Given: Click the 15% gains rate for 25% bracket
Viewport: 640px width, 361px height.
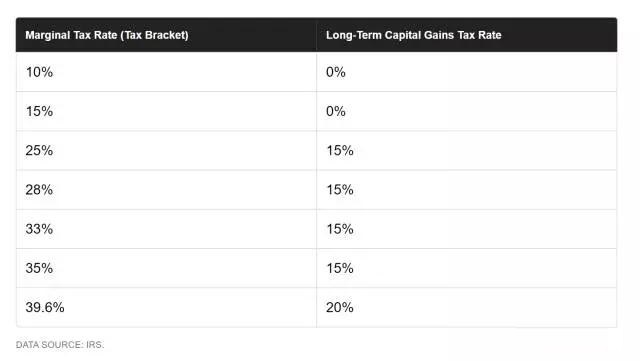Looking at the screenshot, I should pos(467,150).
